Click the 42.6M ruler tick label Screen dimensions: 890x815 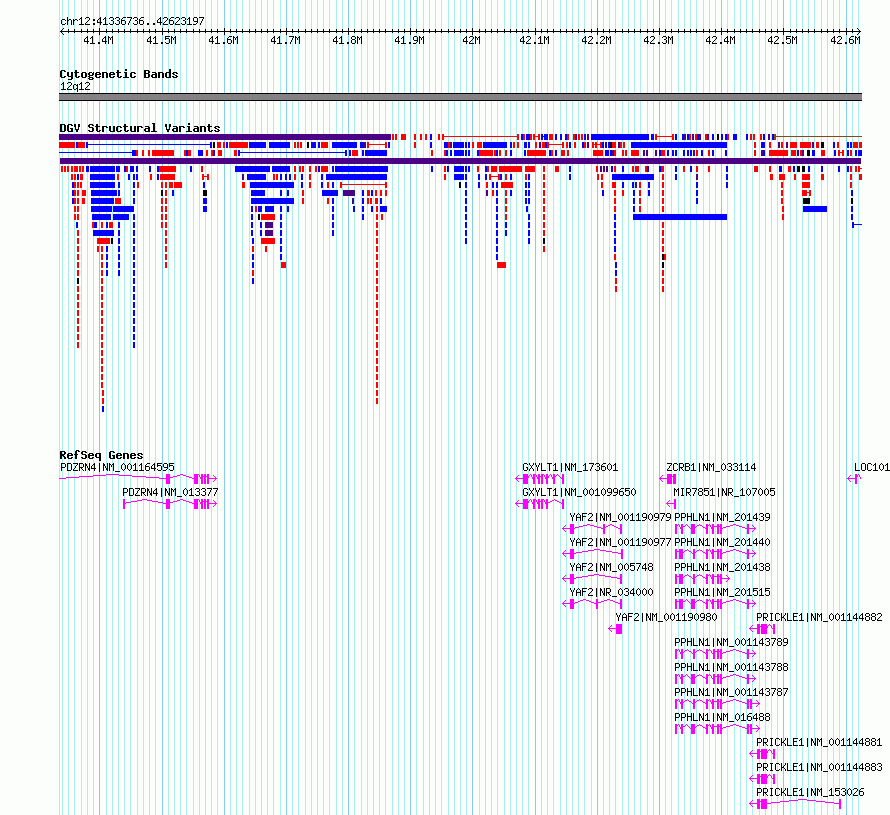845,40
